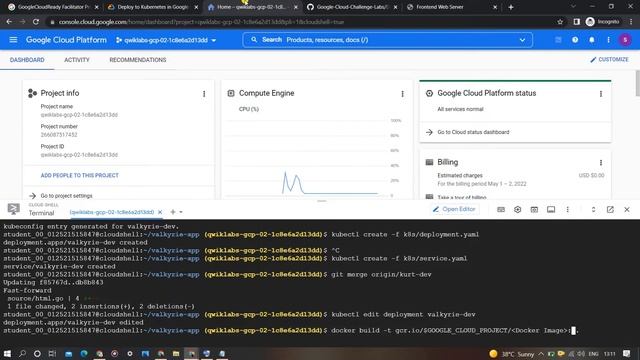Viewport: 640px width, 360px height.
Task: Open the project selector qwiklabs-gcp-02 dropdown
Action: click(x=166, y=40)
